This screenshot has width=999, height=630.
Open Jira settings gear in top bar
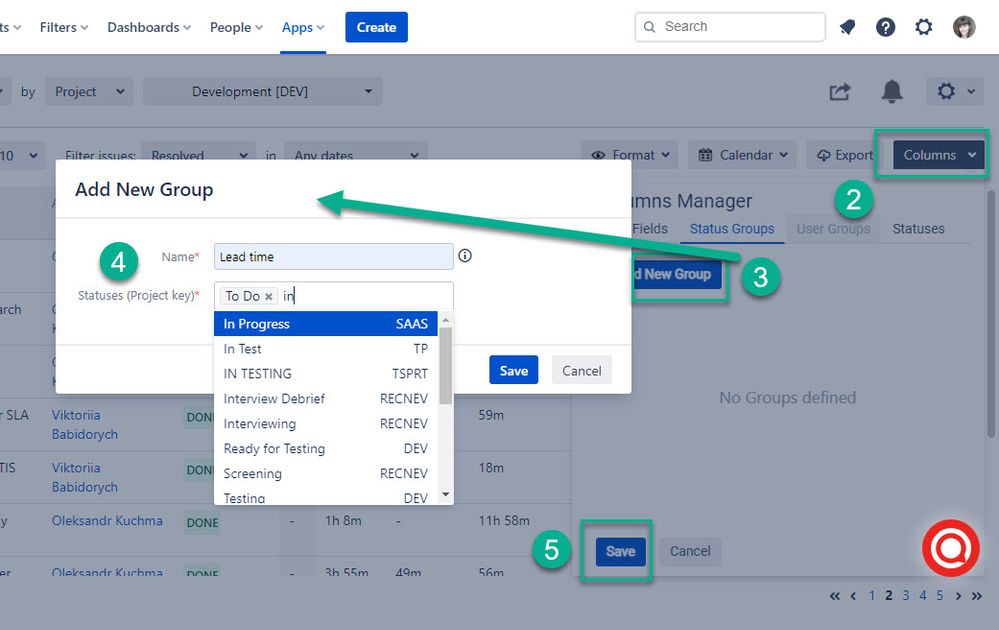click(x=924, y=27)
